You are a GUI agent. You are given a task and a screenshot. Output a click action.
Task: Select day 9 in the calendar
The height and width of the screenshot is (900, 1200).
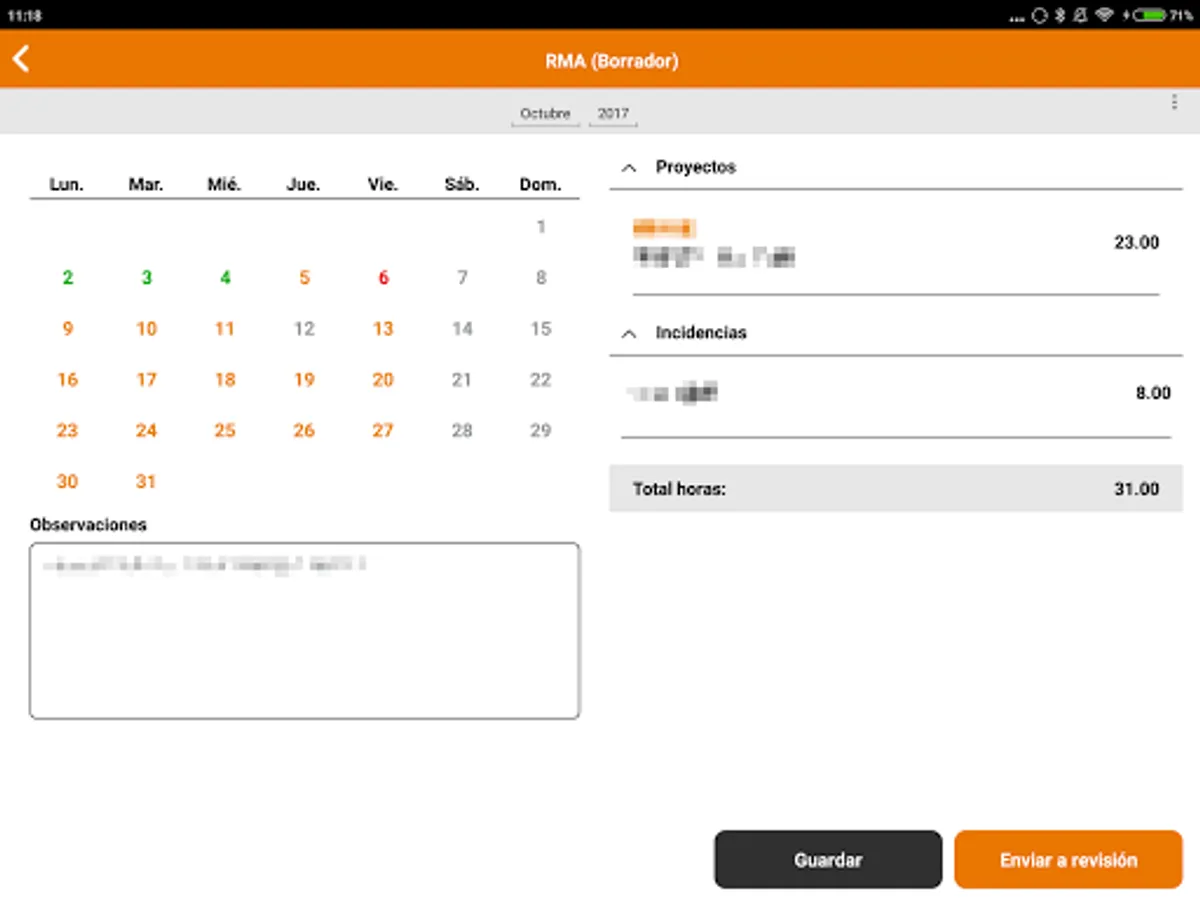point(67,329)
